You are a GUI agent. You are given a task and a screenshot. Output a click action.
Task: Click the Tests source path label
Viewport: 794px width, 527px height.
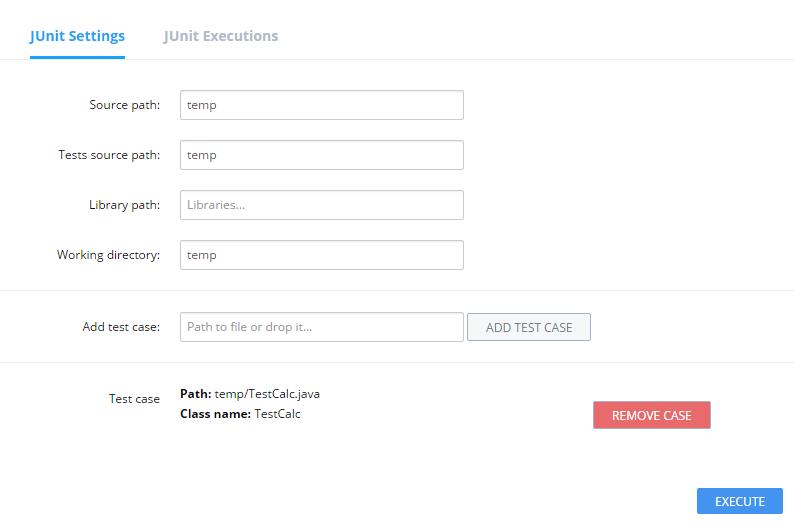click(109, 155)
